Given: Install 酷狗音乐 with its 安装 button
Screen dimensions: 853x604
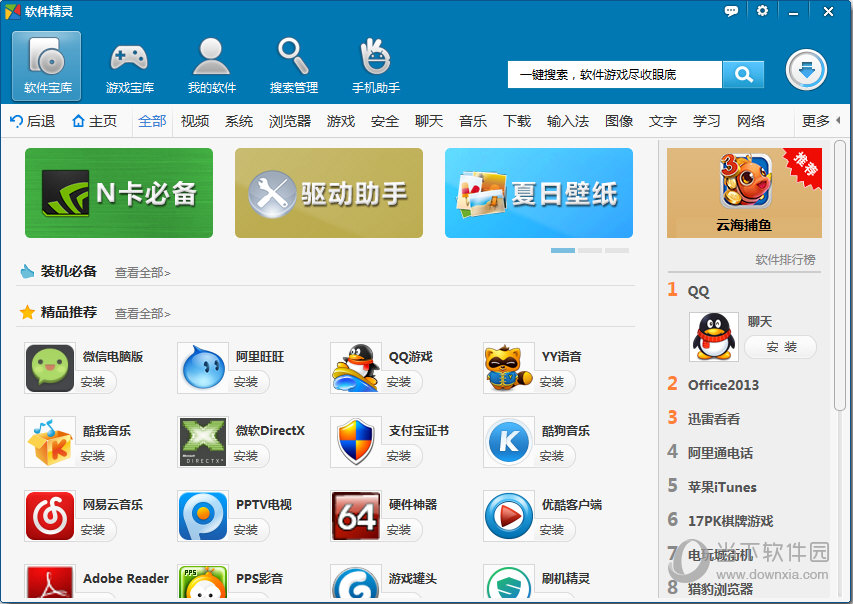Looking at the screenshot, I should (553, 456).
